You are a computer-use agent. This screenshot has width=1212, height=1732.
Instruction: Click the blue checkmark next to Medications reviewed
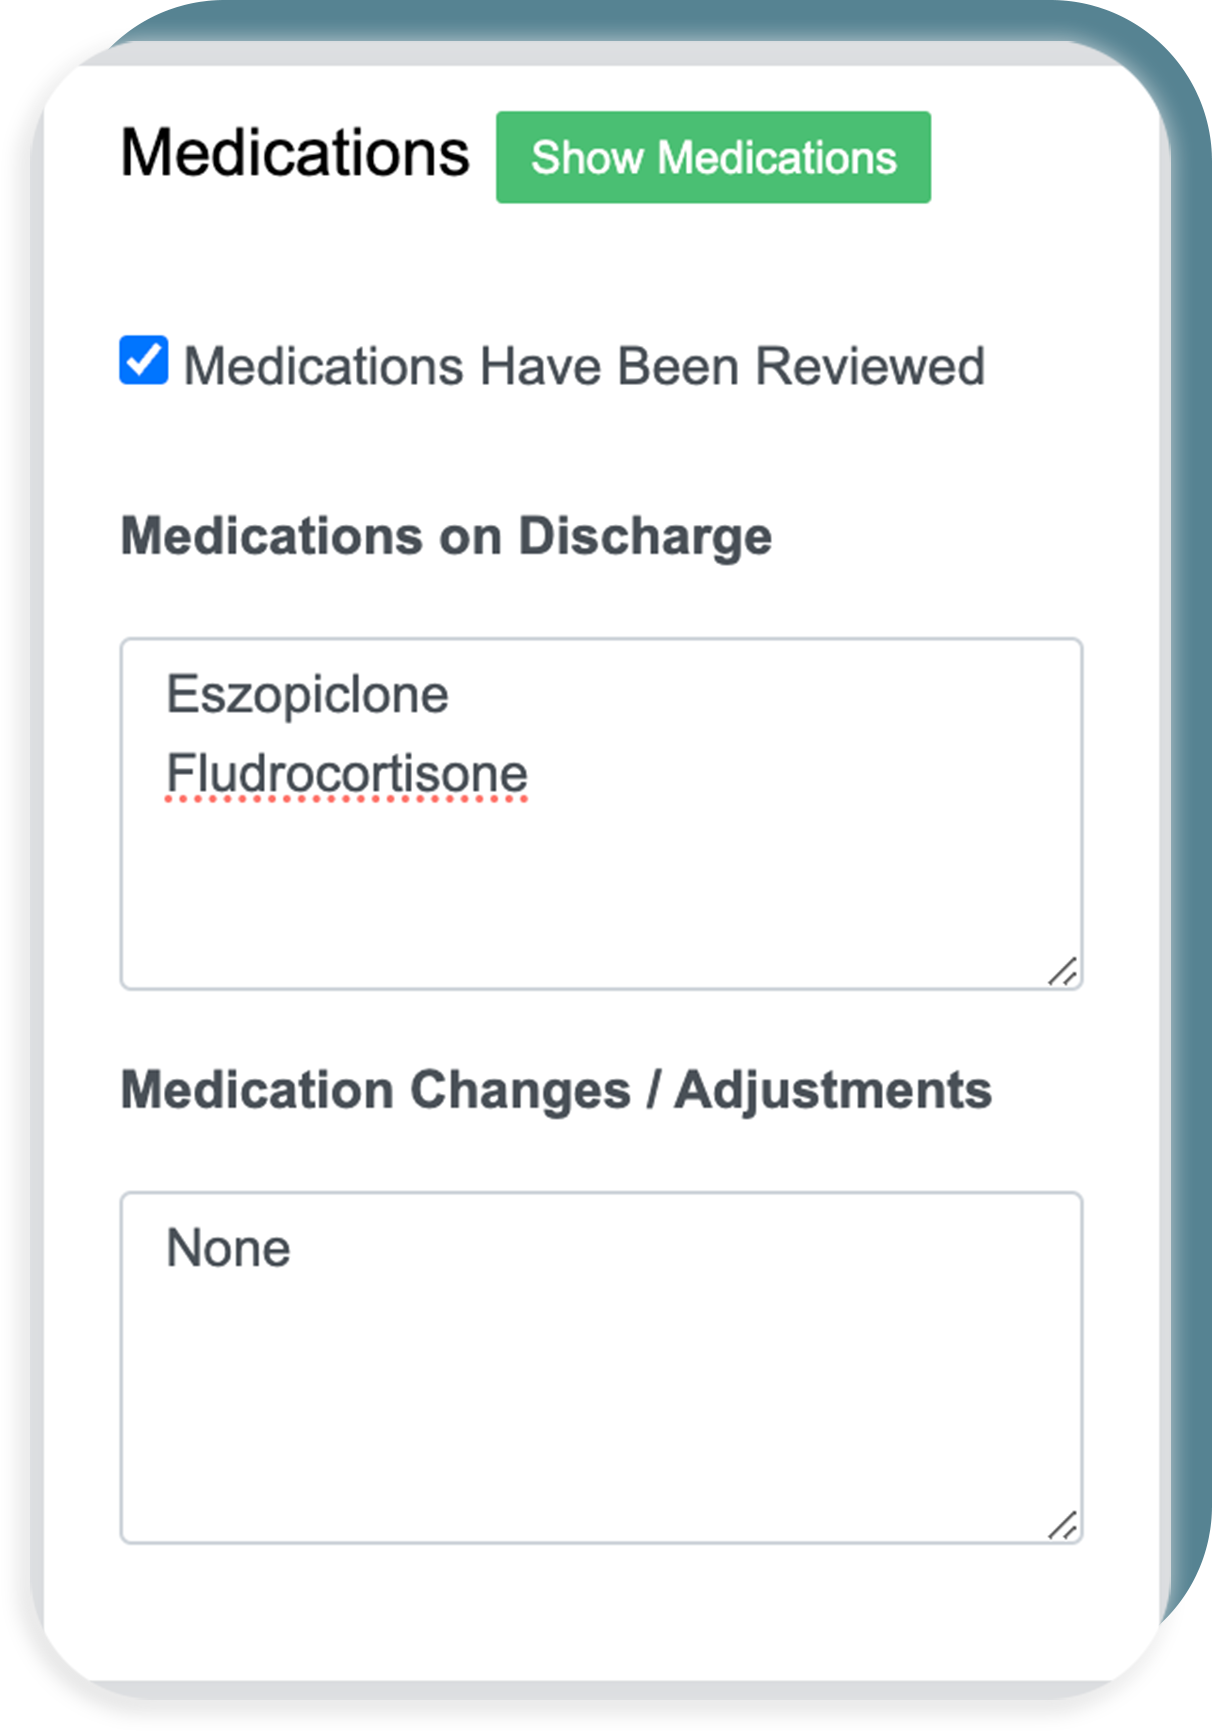coord(144,361)
